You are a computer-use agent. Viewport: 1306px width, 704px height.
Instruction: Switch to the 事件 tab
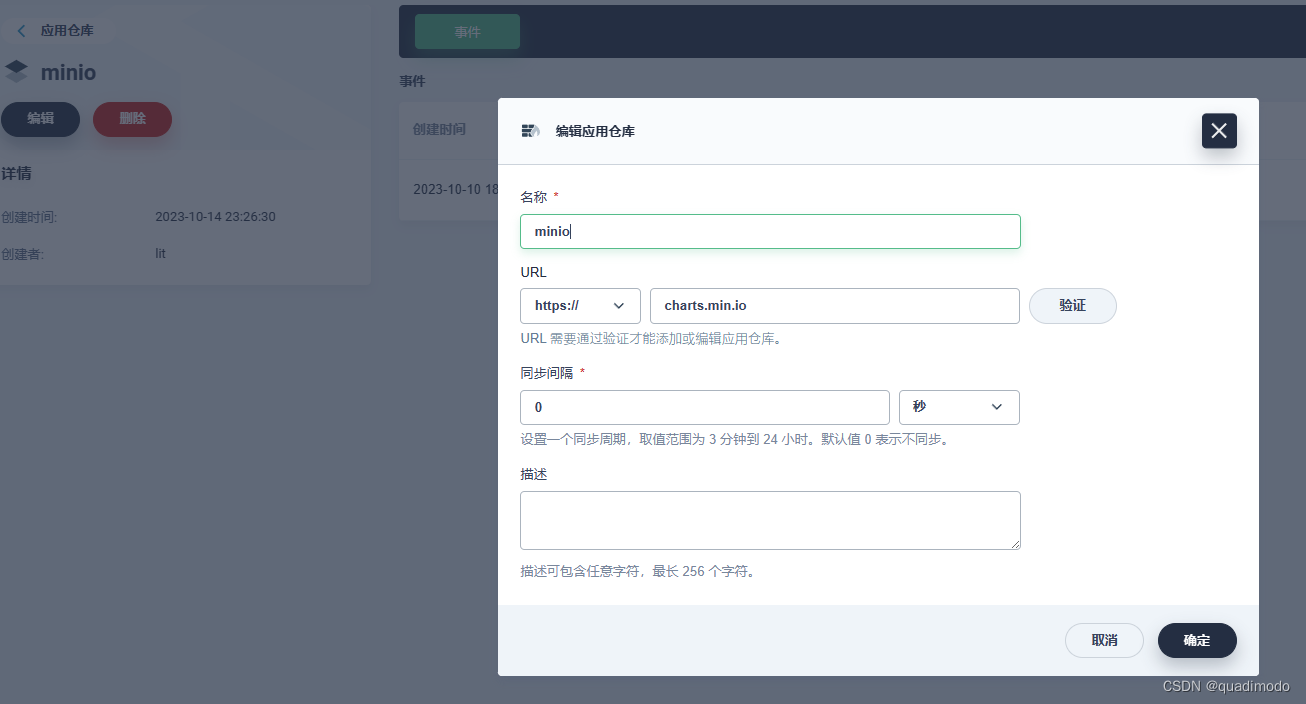[466, 31]
